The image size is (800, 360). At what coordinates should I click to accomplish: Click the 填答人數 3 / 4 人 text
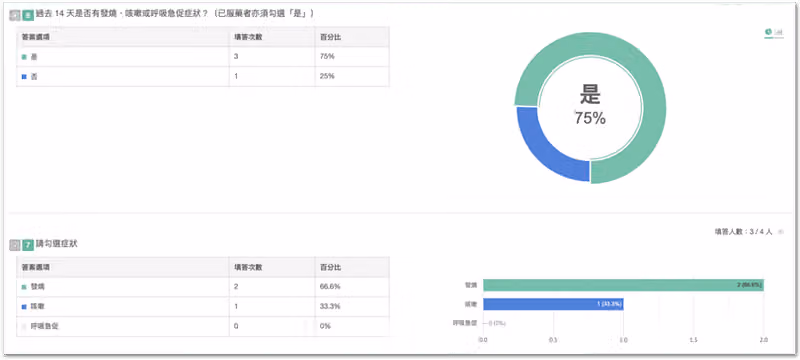pyautogui.click(x=743, y=232)
